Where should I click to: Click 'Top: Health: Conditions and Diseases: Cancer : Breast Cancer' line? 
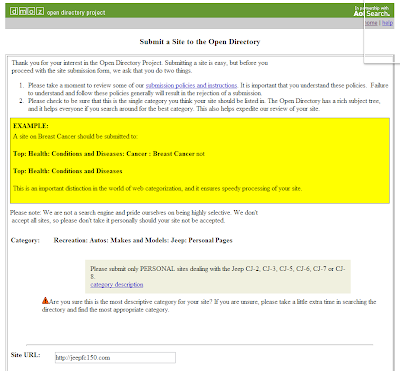click(104, 154)
